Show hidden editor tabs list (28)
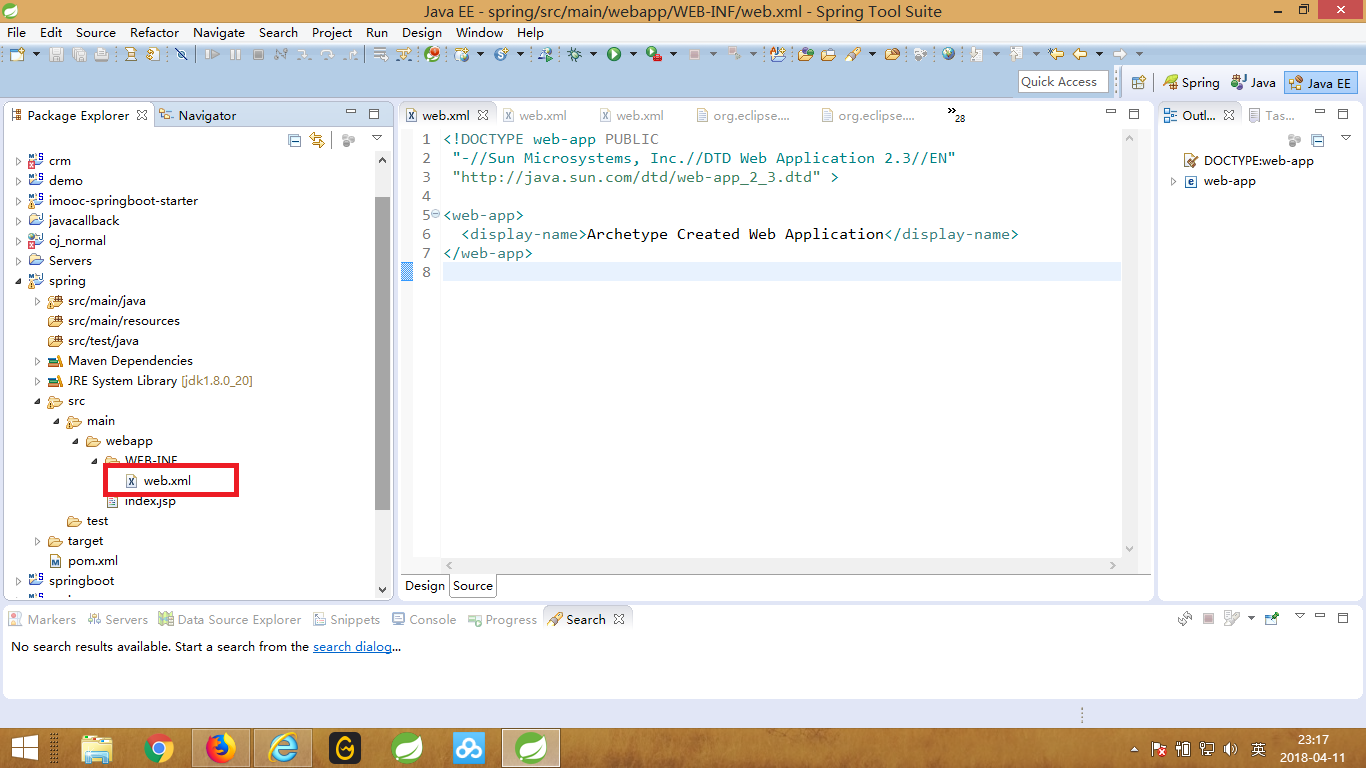 click(955, 115)
